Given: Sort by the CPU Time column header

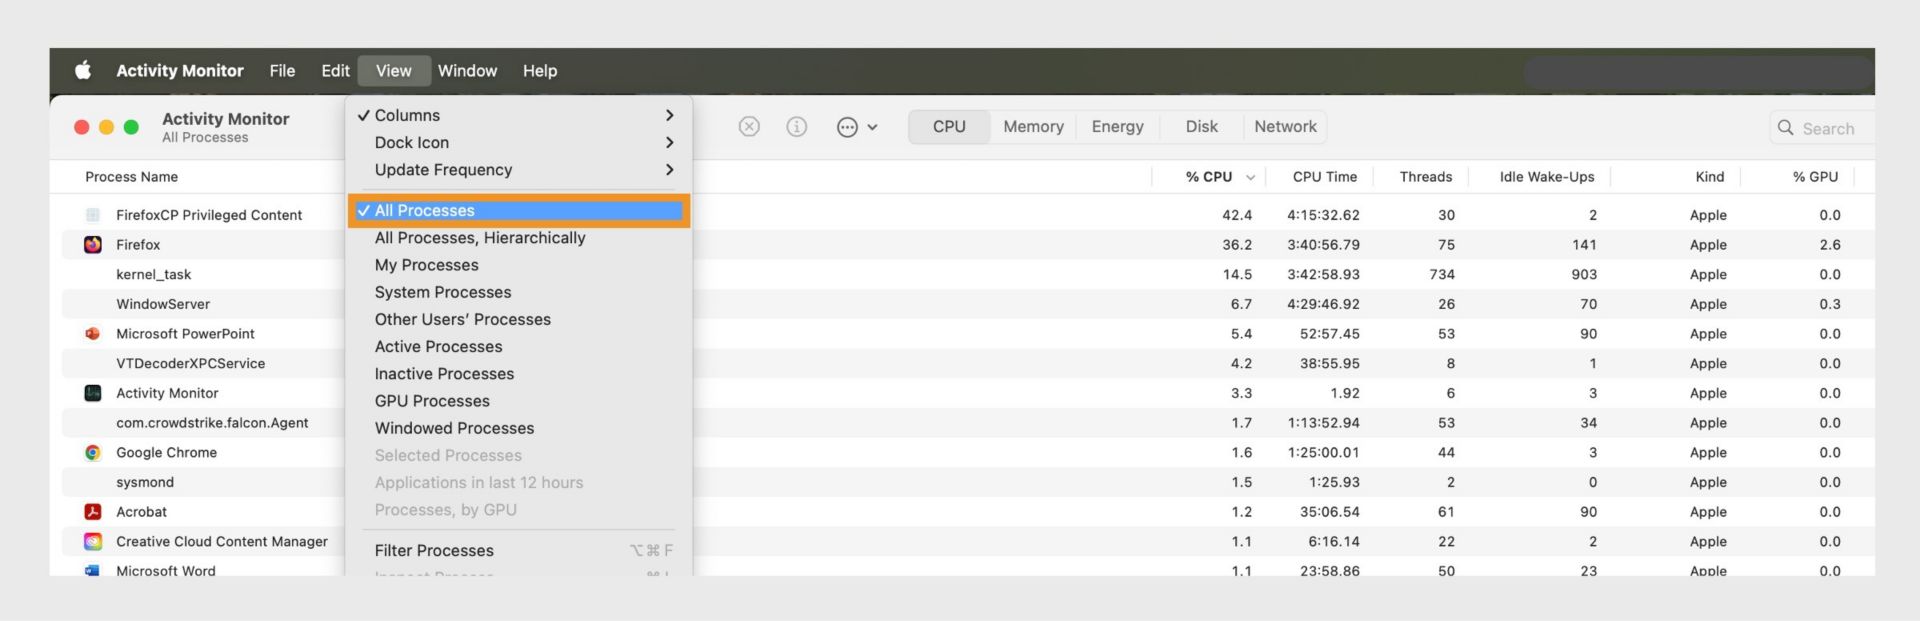Looking at the screenshot, I should [x=1324, y=177].
